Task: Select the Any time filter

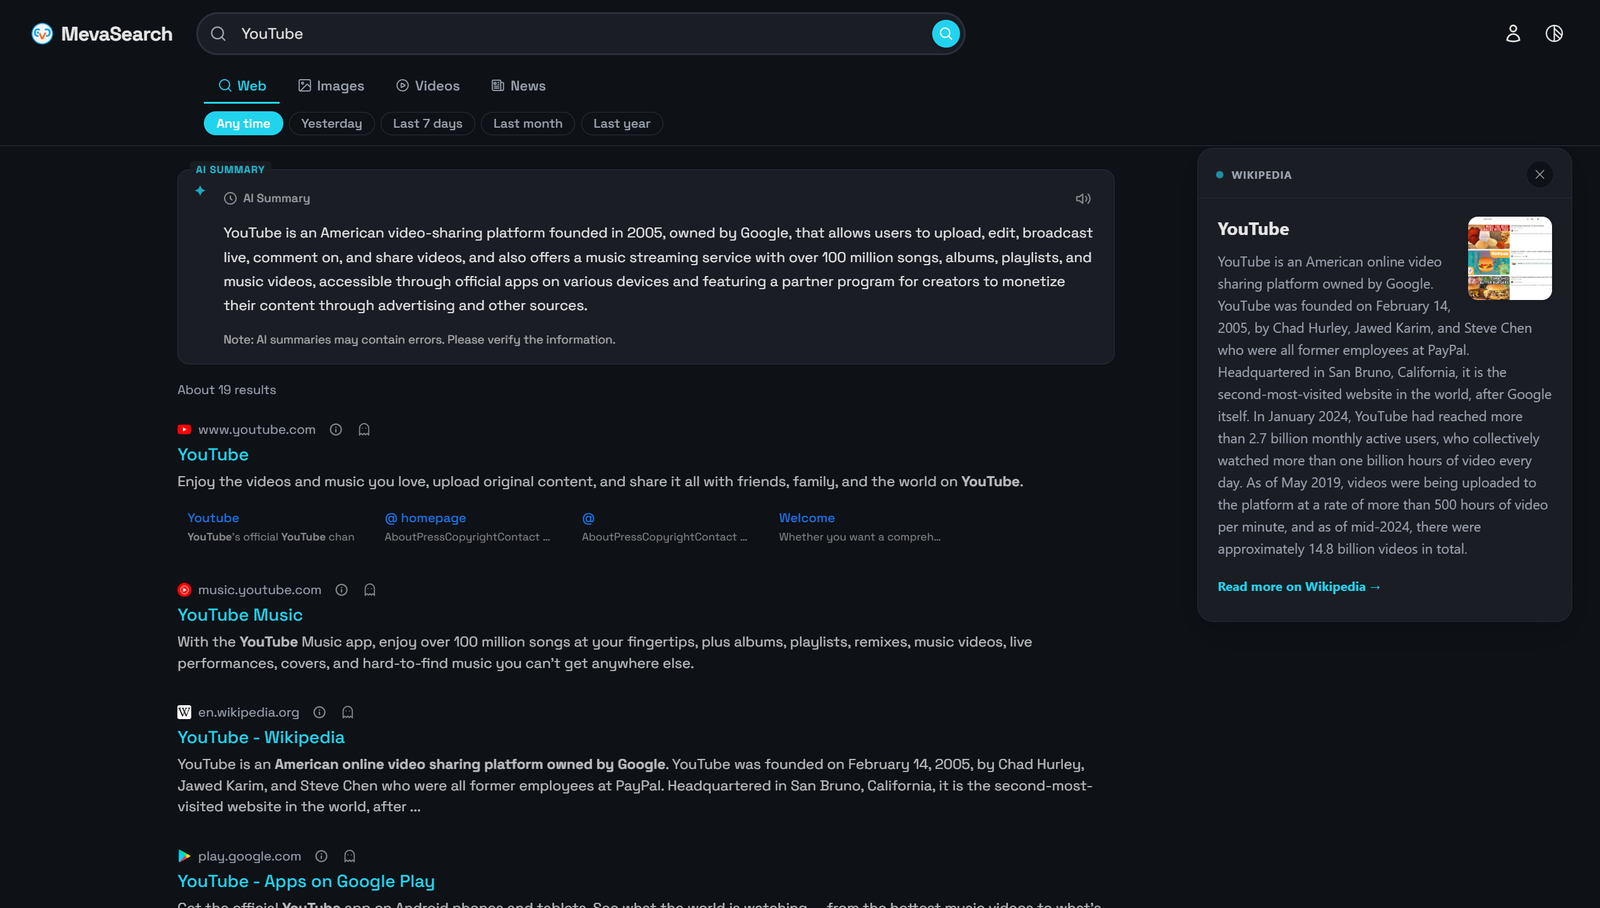Action: coord(243,124)
